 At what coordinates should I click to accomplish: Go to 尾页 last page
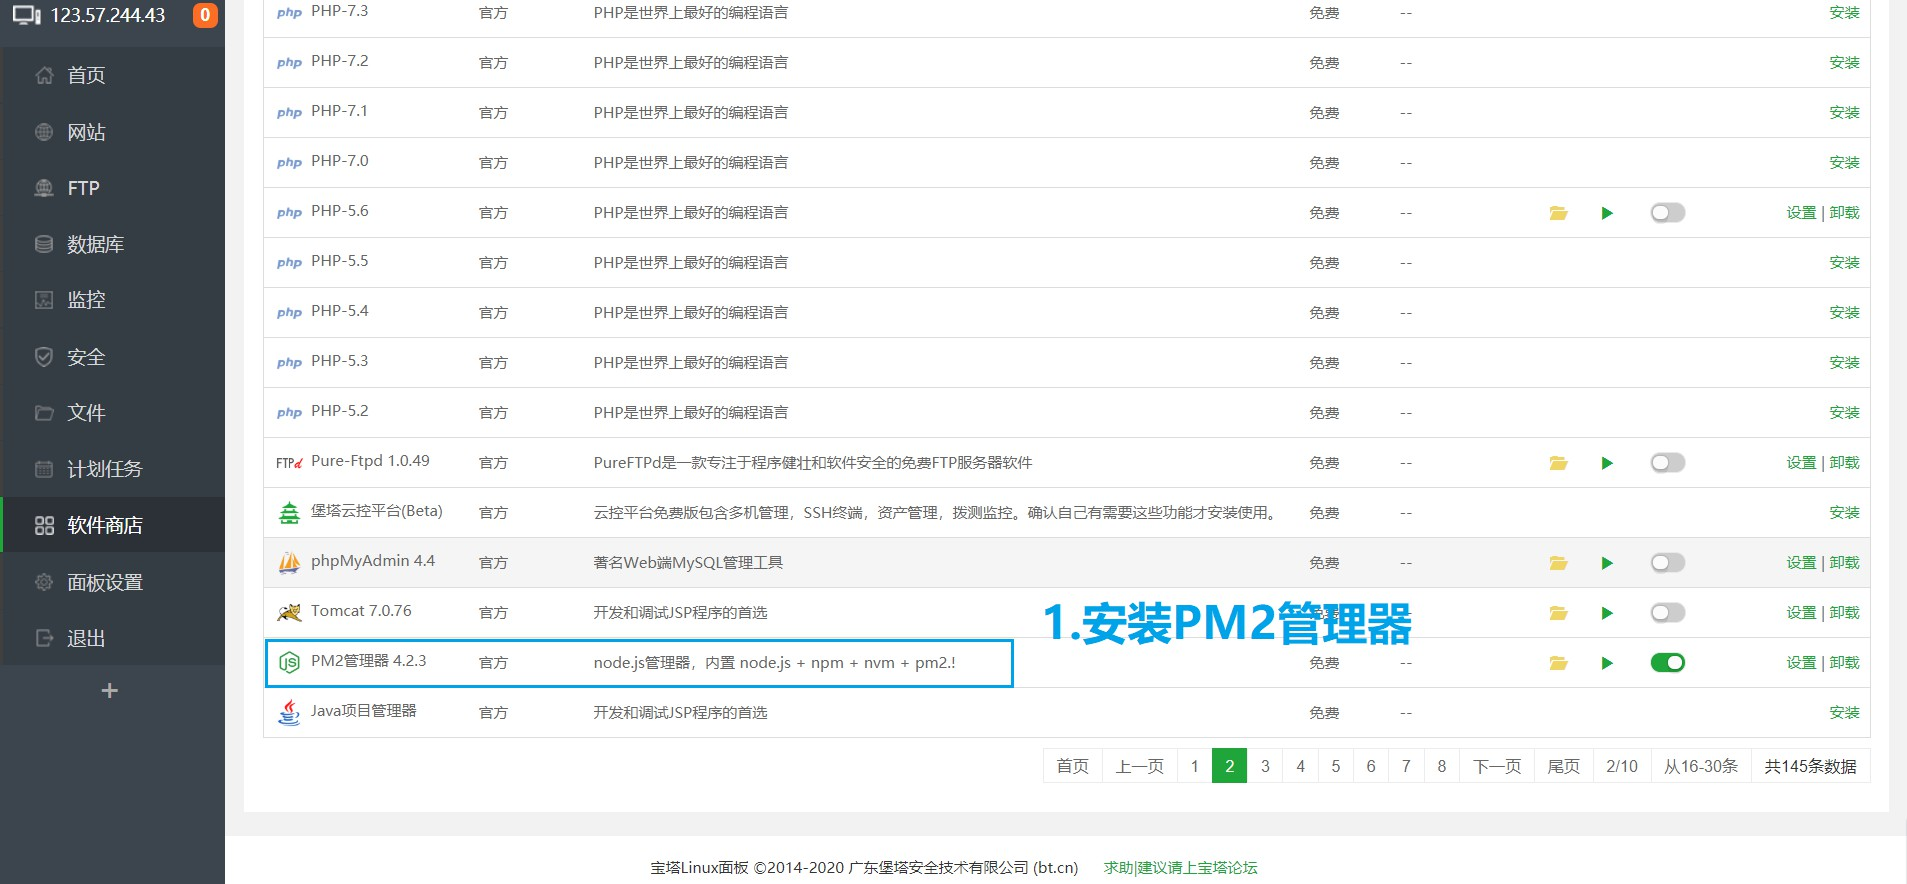1564,766
